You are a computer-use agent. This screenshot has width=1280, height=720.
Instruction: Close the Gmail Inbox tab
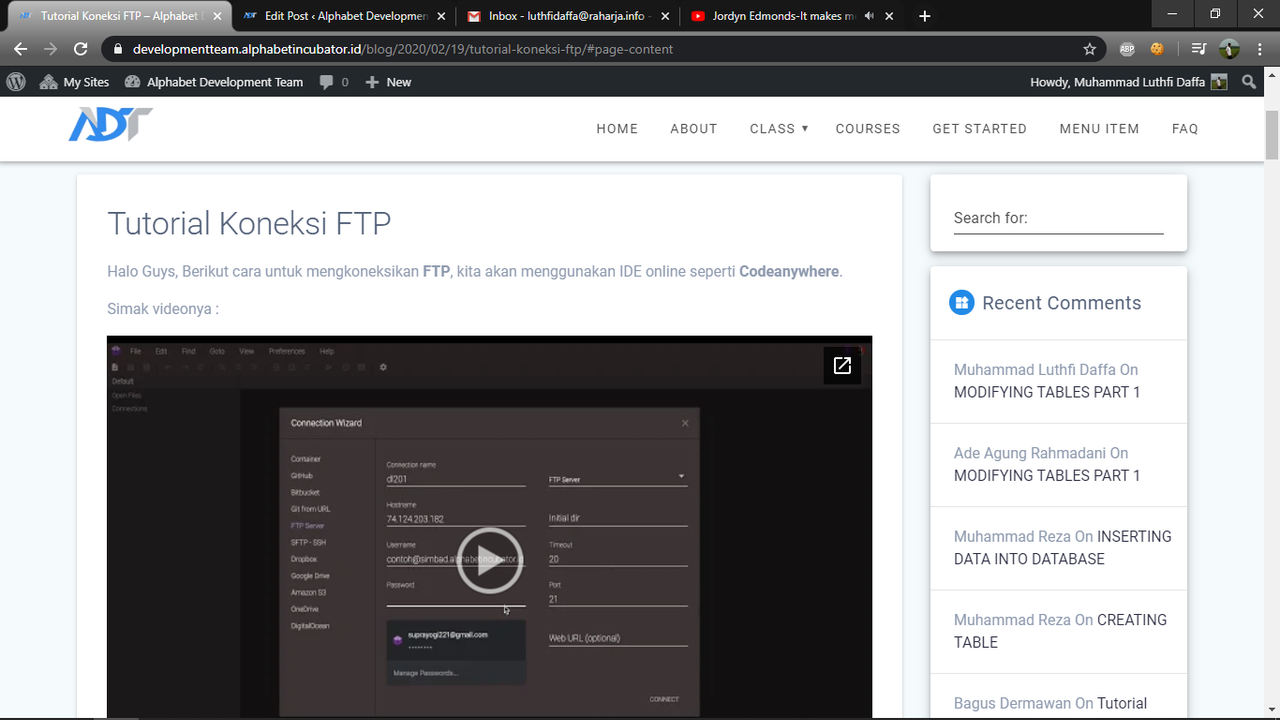pos(665,16)
